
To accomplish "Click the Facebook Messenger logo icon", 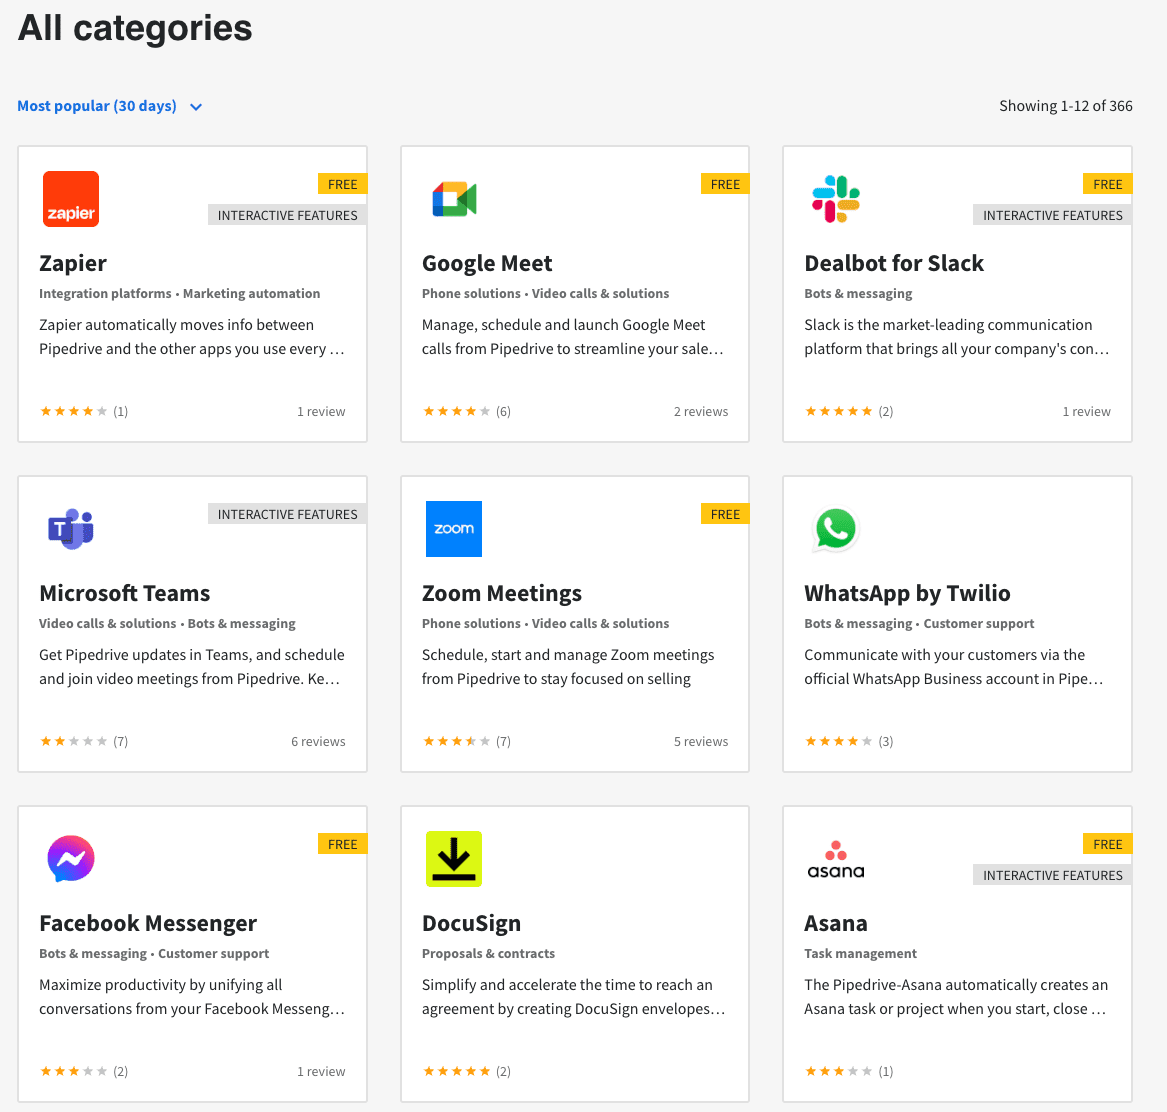I will (71, 859).
